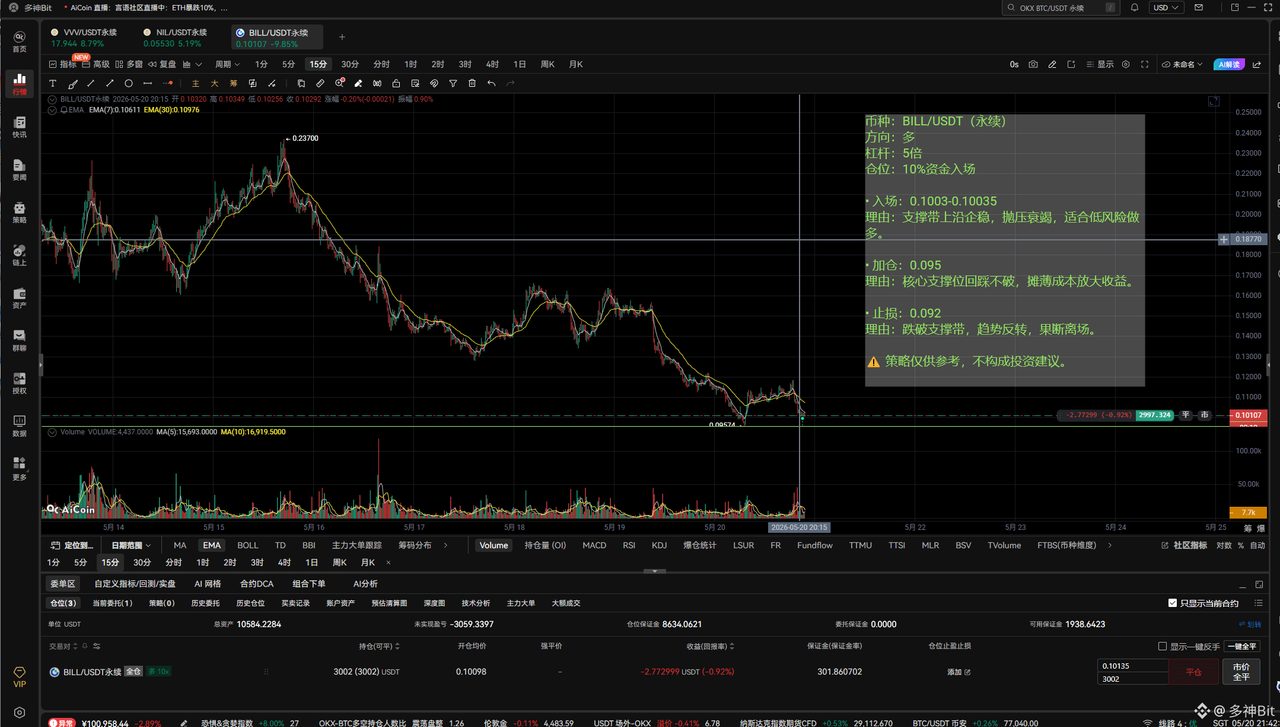Open the 当前委托(1) tab
This screenshot has height=727, width=1280.
pos(112,603)
